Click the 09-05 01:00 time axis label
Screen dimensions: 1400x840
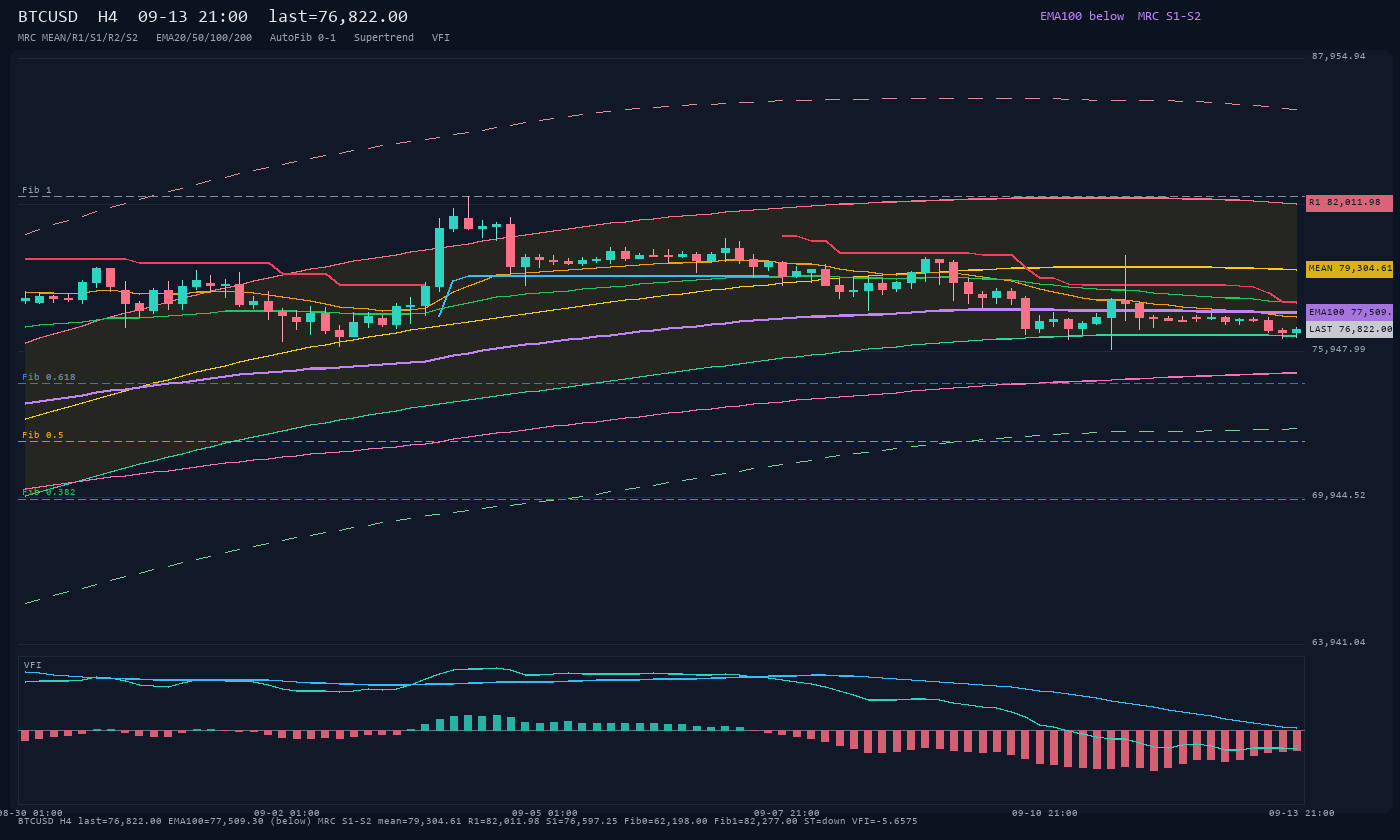(545, 813)
